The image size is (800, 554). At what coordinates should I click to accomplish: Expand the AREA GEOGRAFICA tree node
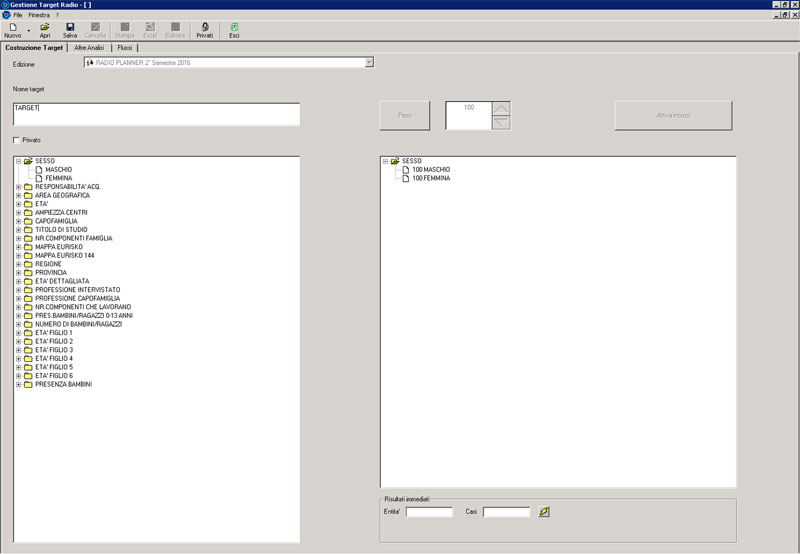click(x=18, y=195)
